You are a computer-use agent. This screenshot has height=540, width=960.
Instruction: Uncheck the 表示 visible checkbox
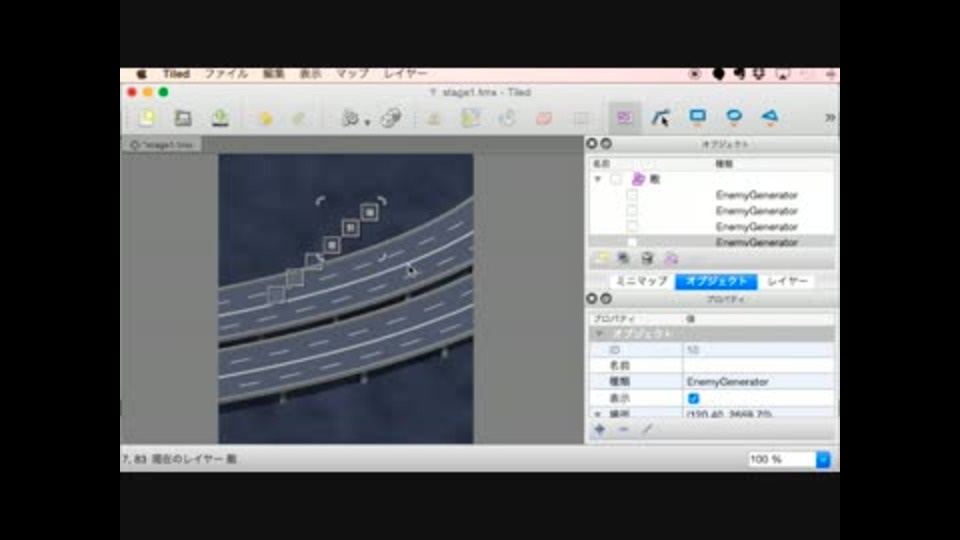point(693,398)
